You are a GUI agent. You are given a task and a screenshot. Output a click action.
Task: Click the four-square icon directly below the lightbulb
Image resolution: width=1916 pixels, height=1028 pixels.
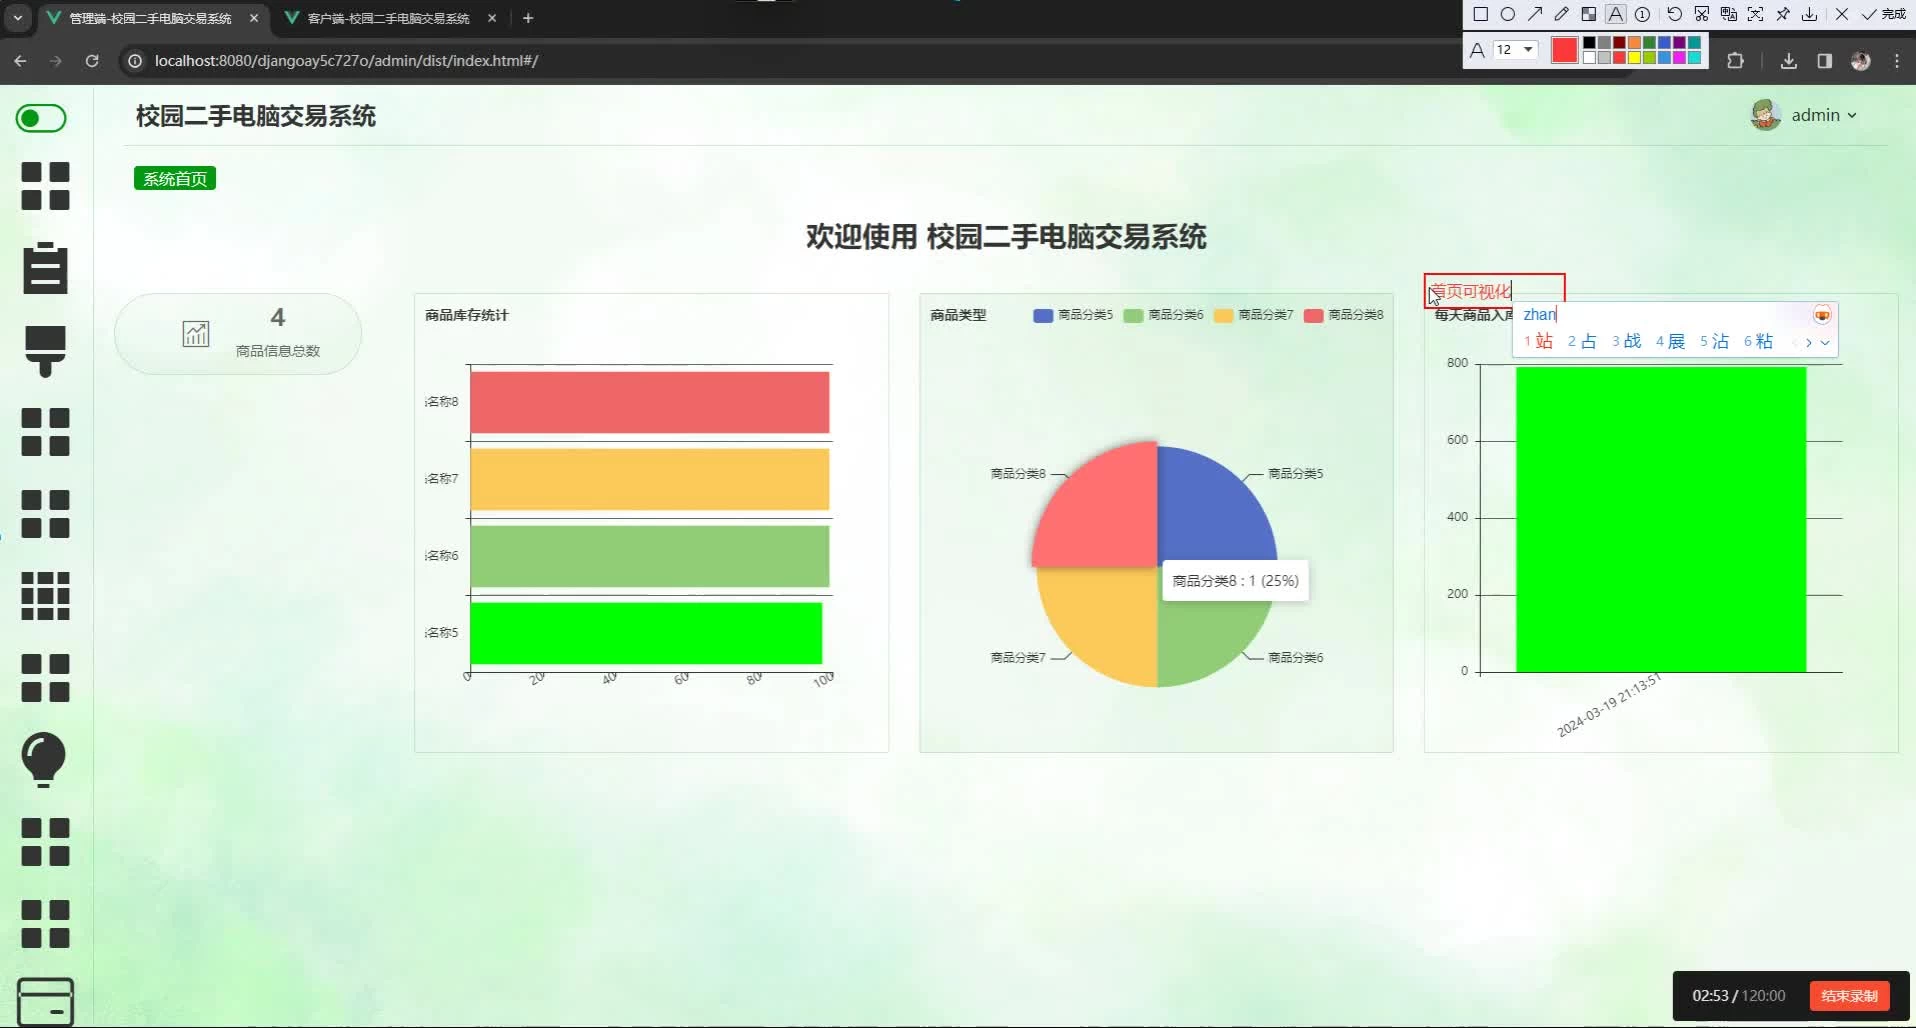[x=45, y=842]
